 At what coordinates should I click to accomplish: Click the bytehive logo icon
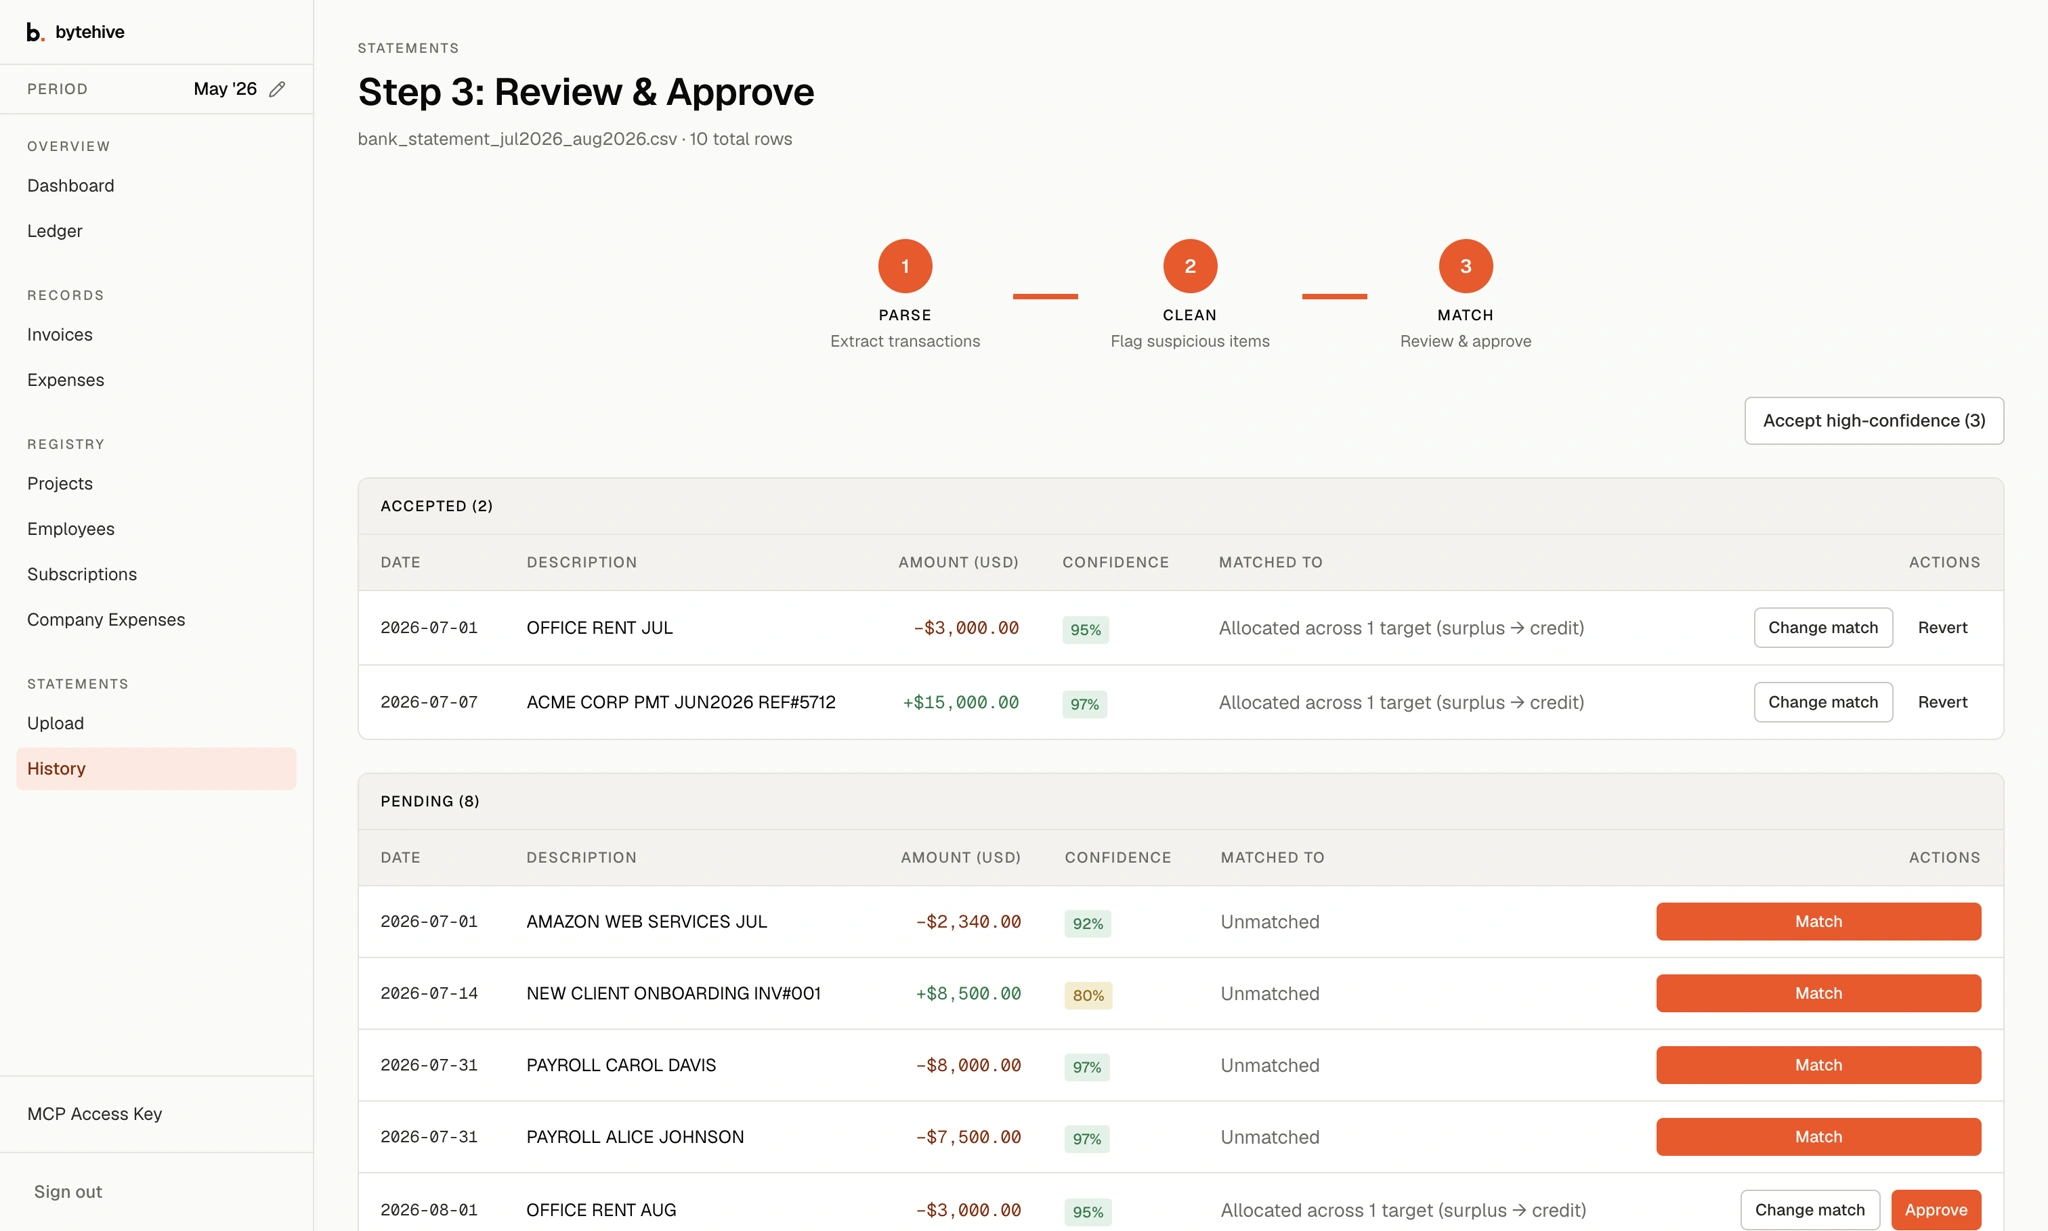(35, 32)
